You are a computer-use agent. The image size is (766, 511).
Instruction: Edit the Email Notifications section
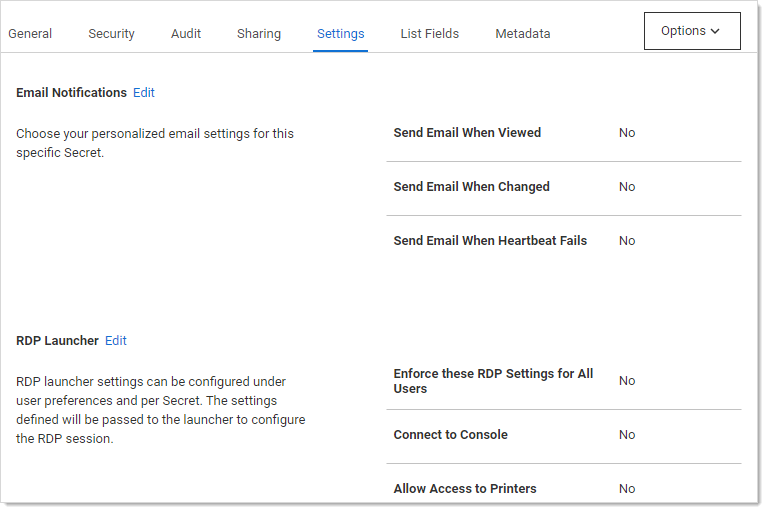144,93
